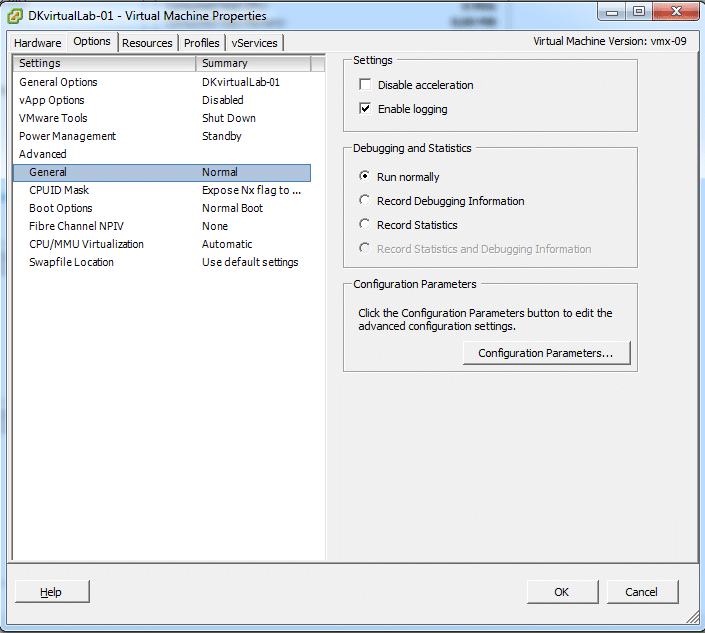Tick the Disable acceleration checkbox
Screen dimensions: 705x633
365,85
